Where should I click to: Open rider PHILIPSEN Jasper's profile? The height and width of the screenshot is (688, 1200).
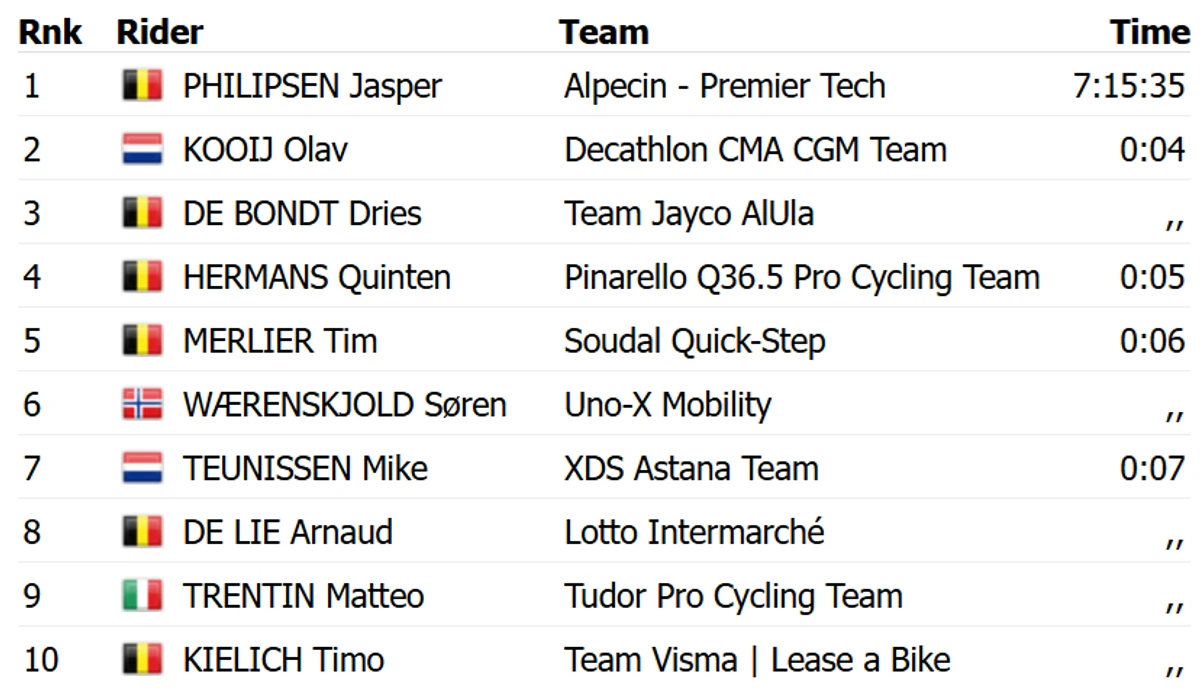pos(312,87)
